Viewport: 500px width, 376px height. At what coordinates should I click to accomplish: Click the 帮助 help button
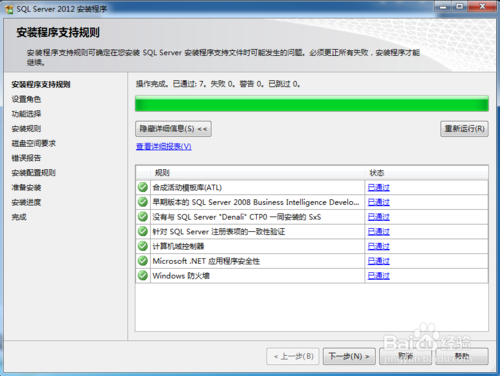[462, 356]
